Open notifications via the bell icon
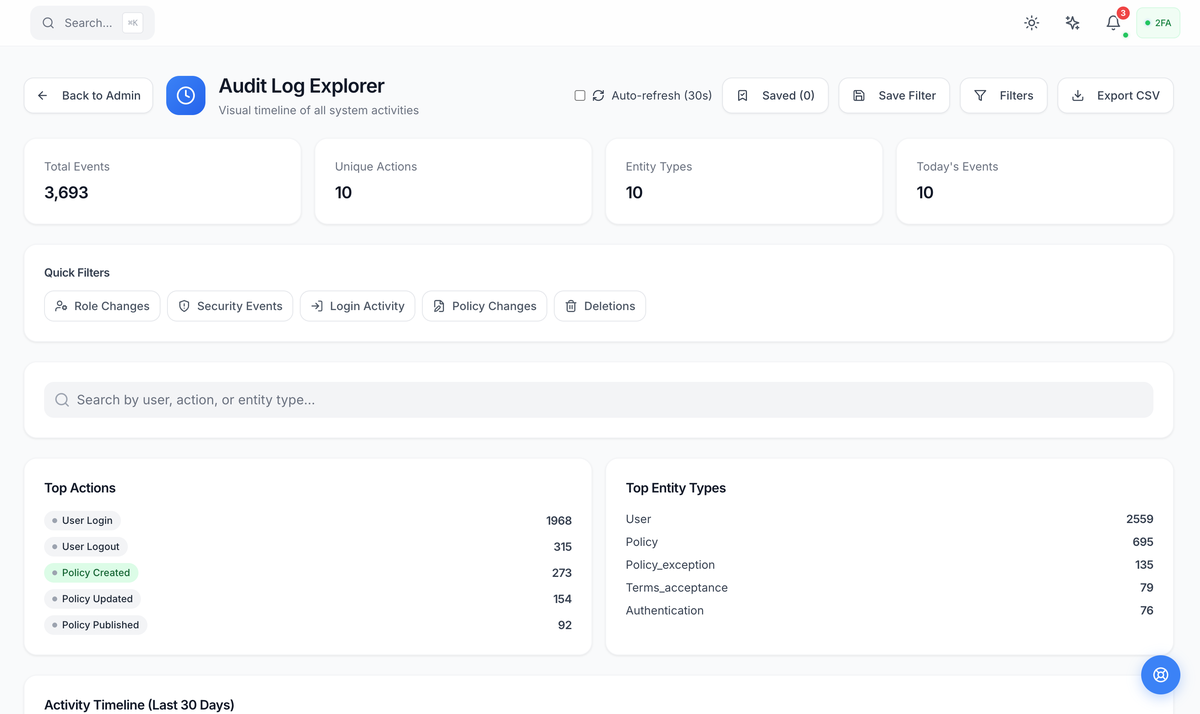Image resolution: width=1200 pixels, height=714 pixels. [x=1112, y=22]
